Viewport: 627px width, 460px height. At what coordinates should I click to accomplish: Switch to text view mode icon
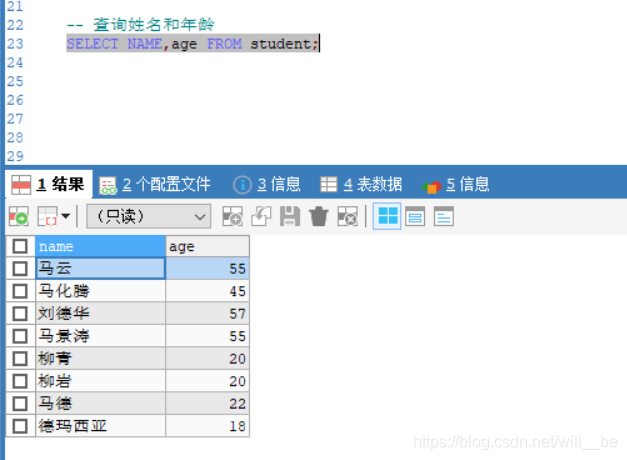click(x=443, y=216)
